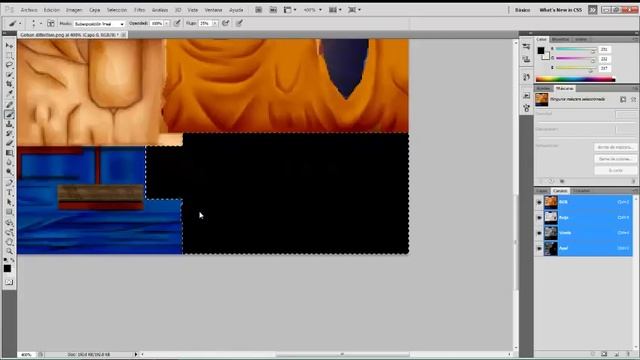Open the Edición menu
Viewport: 640px width, 360px height.
coord(52,10)
